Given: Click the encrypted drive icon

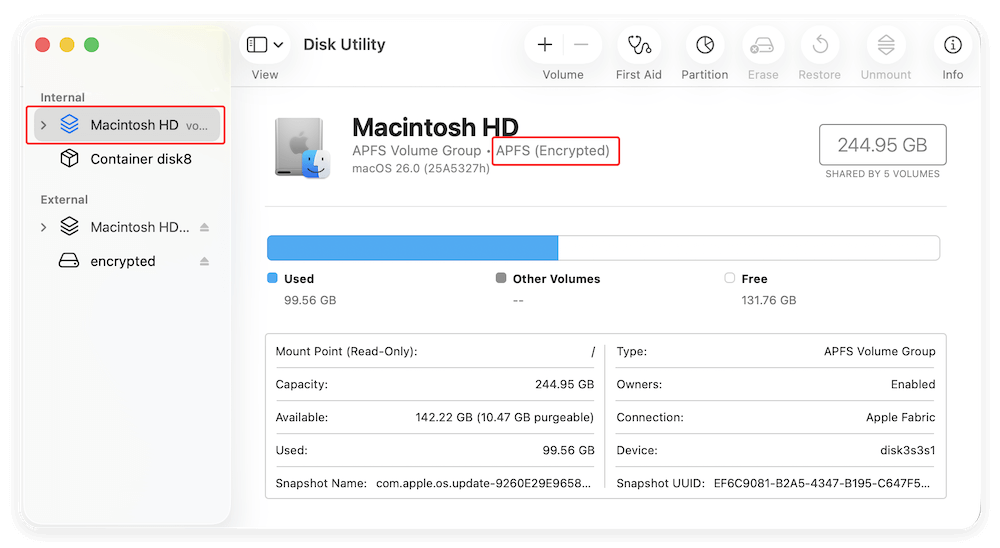Looking at the screenshot, I should click(69, 260).
